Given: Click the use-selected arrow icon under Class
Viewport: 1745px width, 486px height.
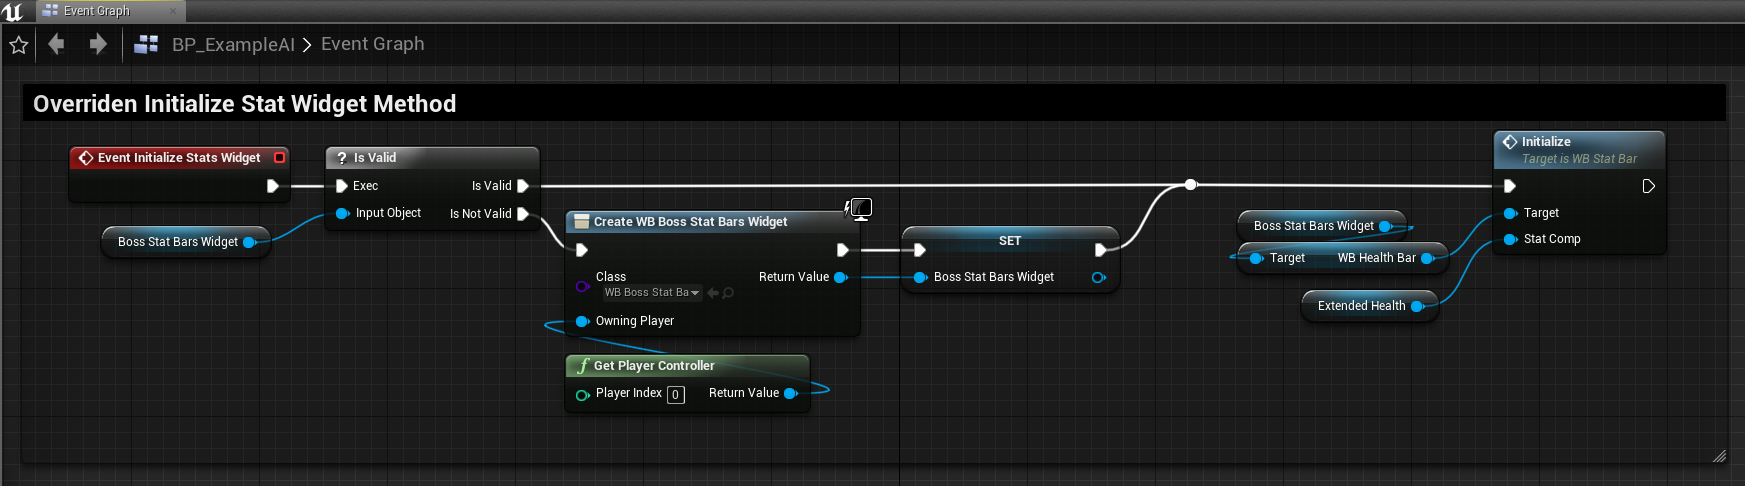Looking at the screenshot, I should [712, 293].
